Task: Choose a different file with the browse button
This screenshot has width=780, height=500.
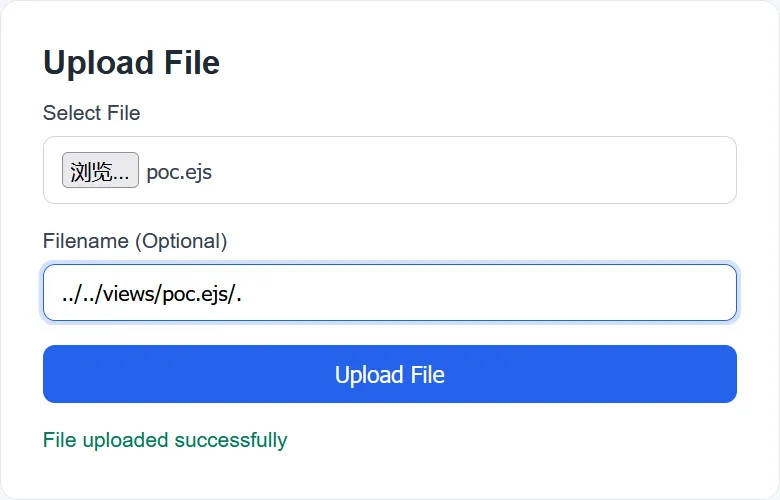Action: pos(100,171)
